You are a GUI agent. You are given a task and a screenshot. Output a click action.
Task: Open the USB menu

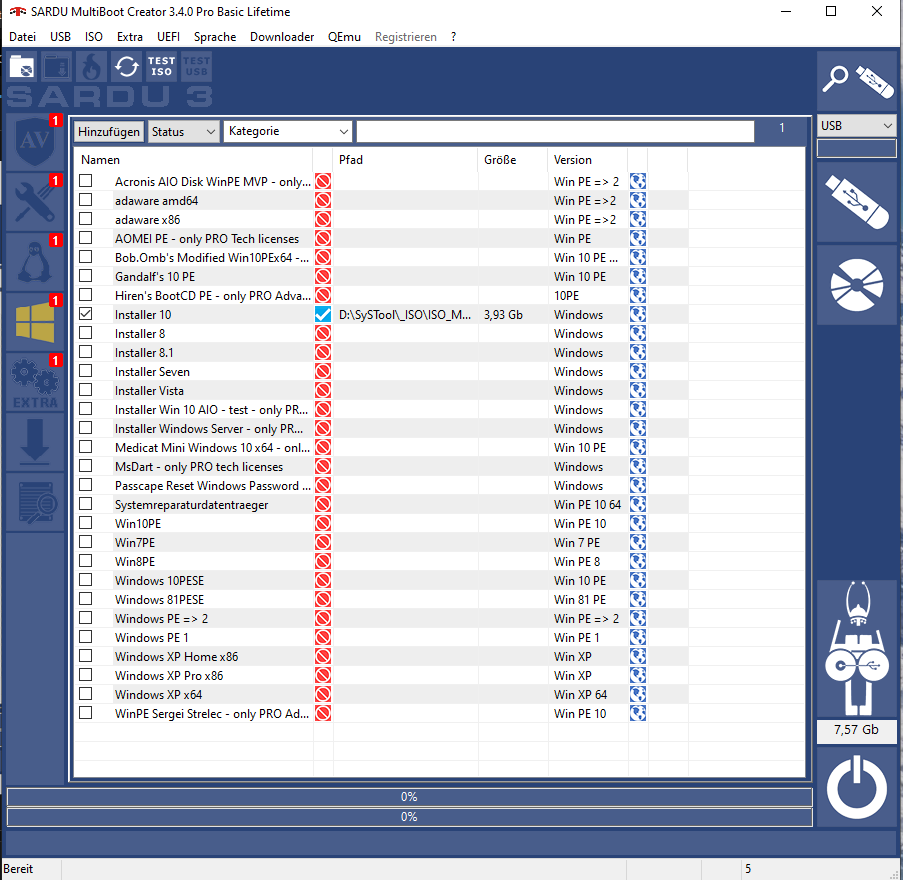(x=60, y=37)
